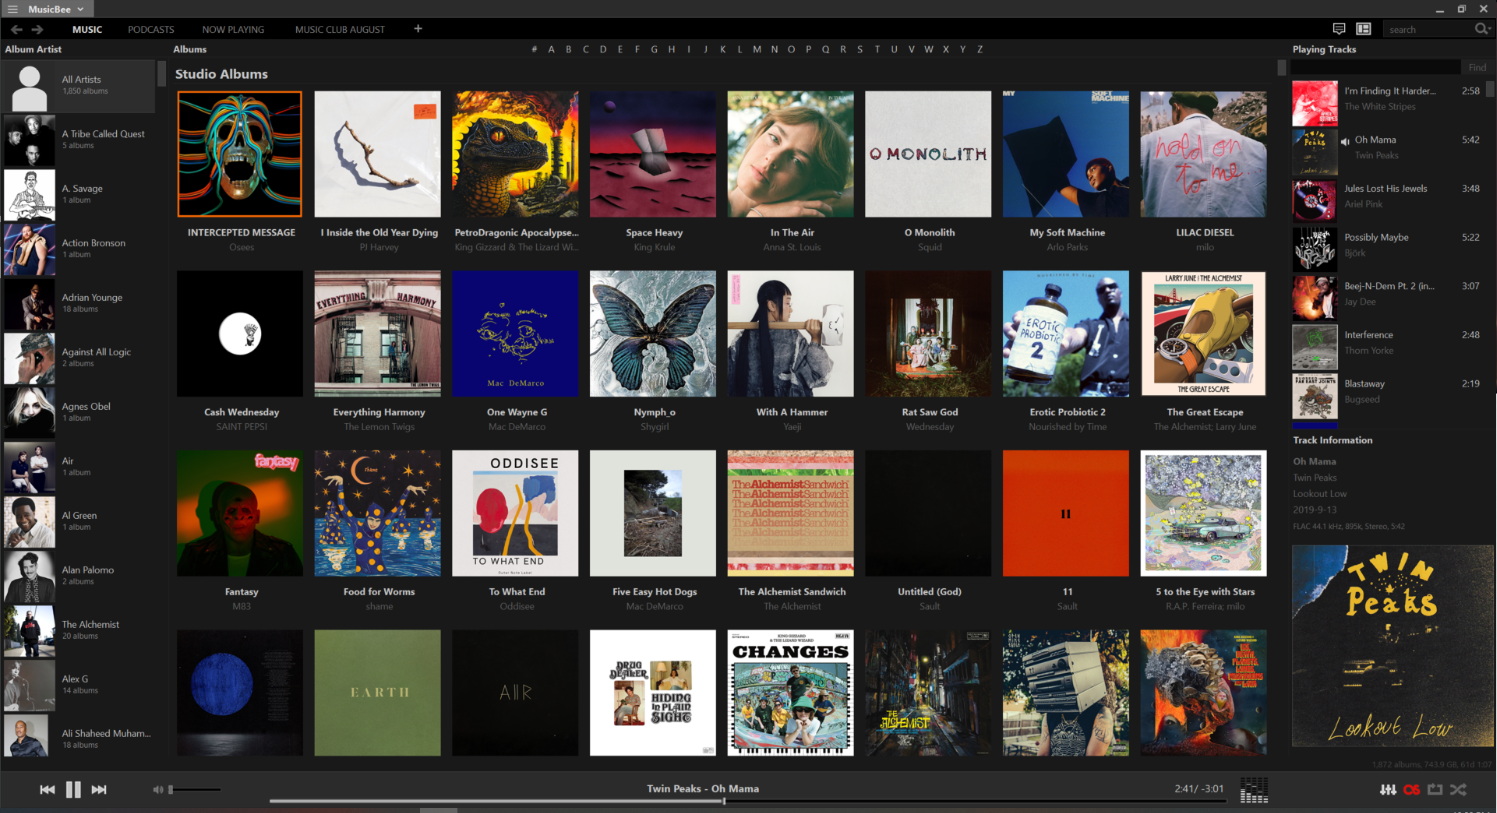The width and height of the screenshot is (1497, 813).
Task: Jump to the # symbol in album index
Action: [534, 49]
